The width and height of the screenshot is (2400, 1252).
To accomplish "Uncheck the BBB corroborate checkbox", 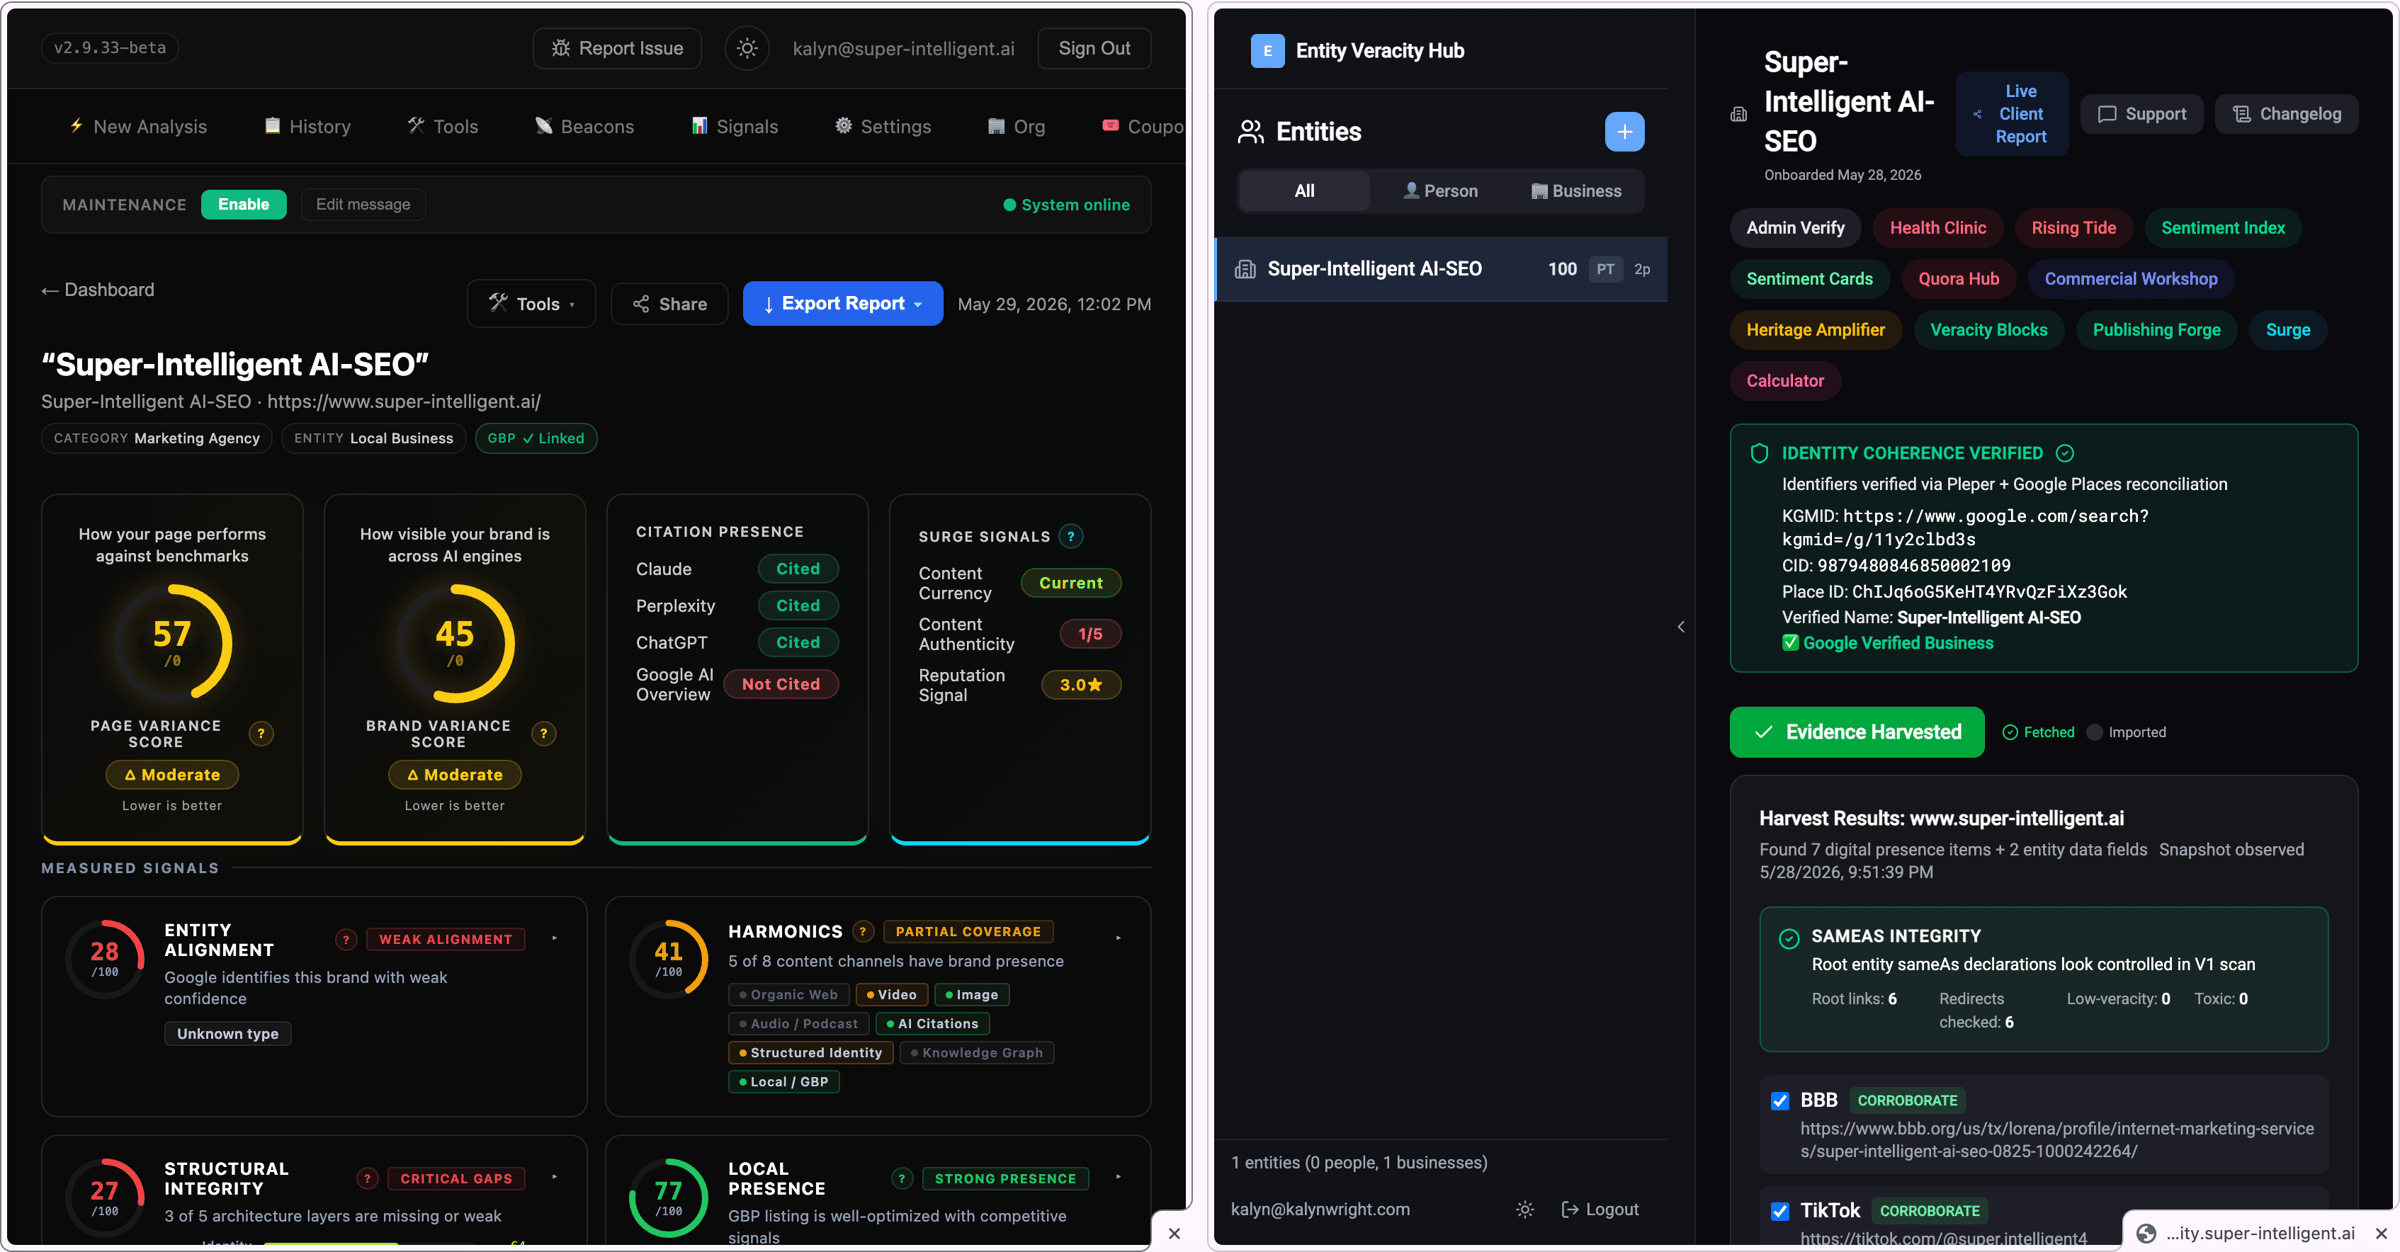I will click(x=1780, y=1100).
